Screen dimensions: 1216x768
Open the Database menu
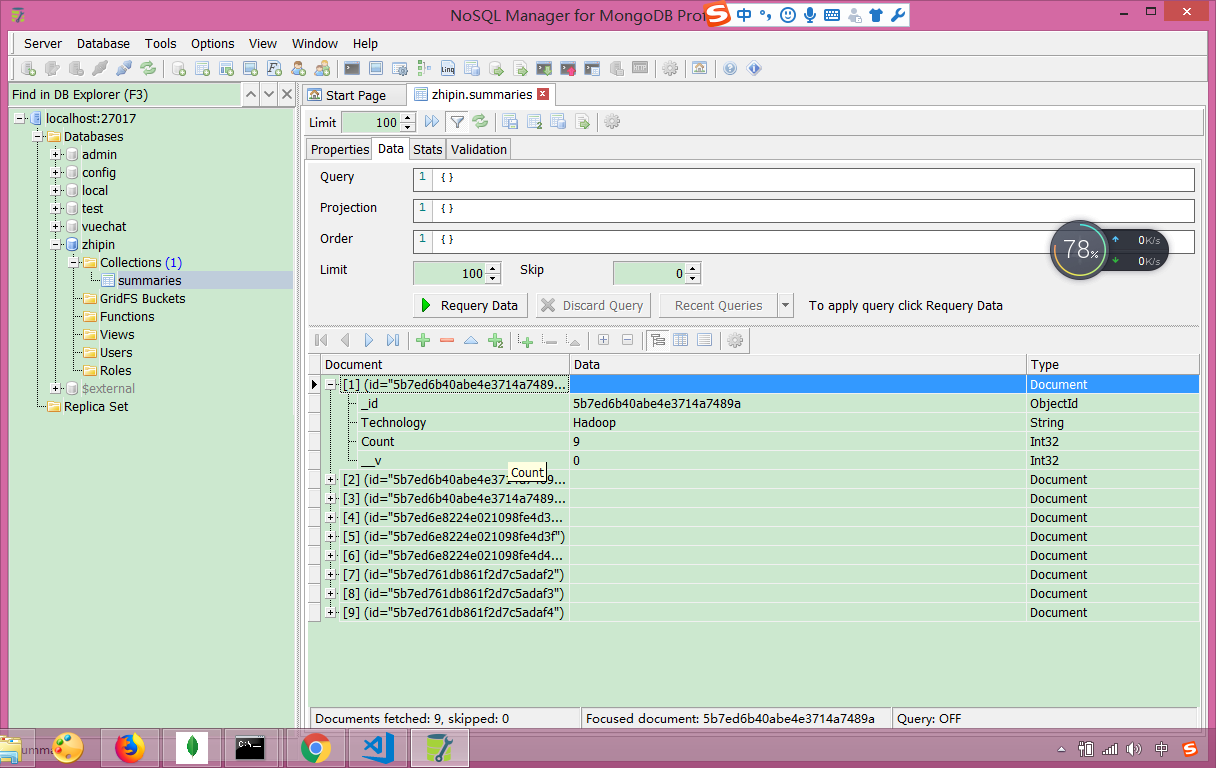(103, 43)
